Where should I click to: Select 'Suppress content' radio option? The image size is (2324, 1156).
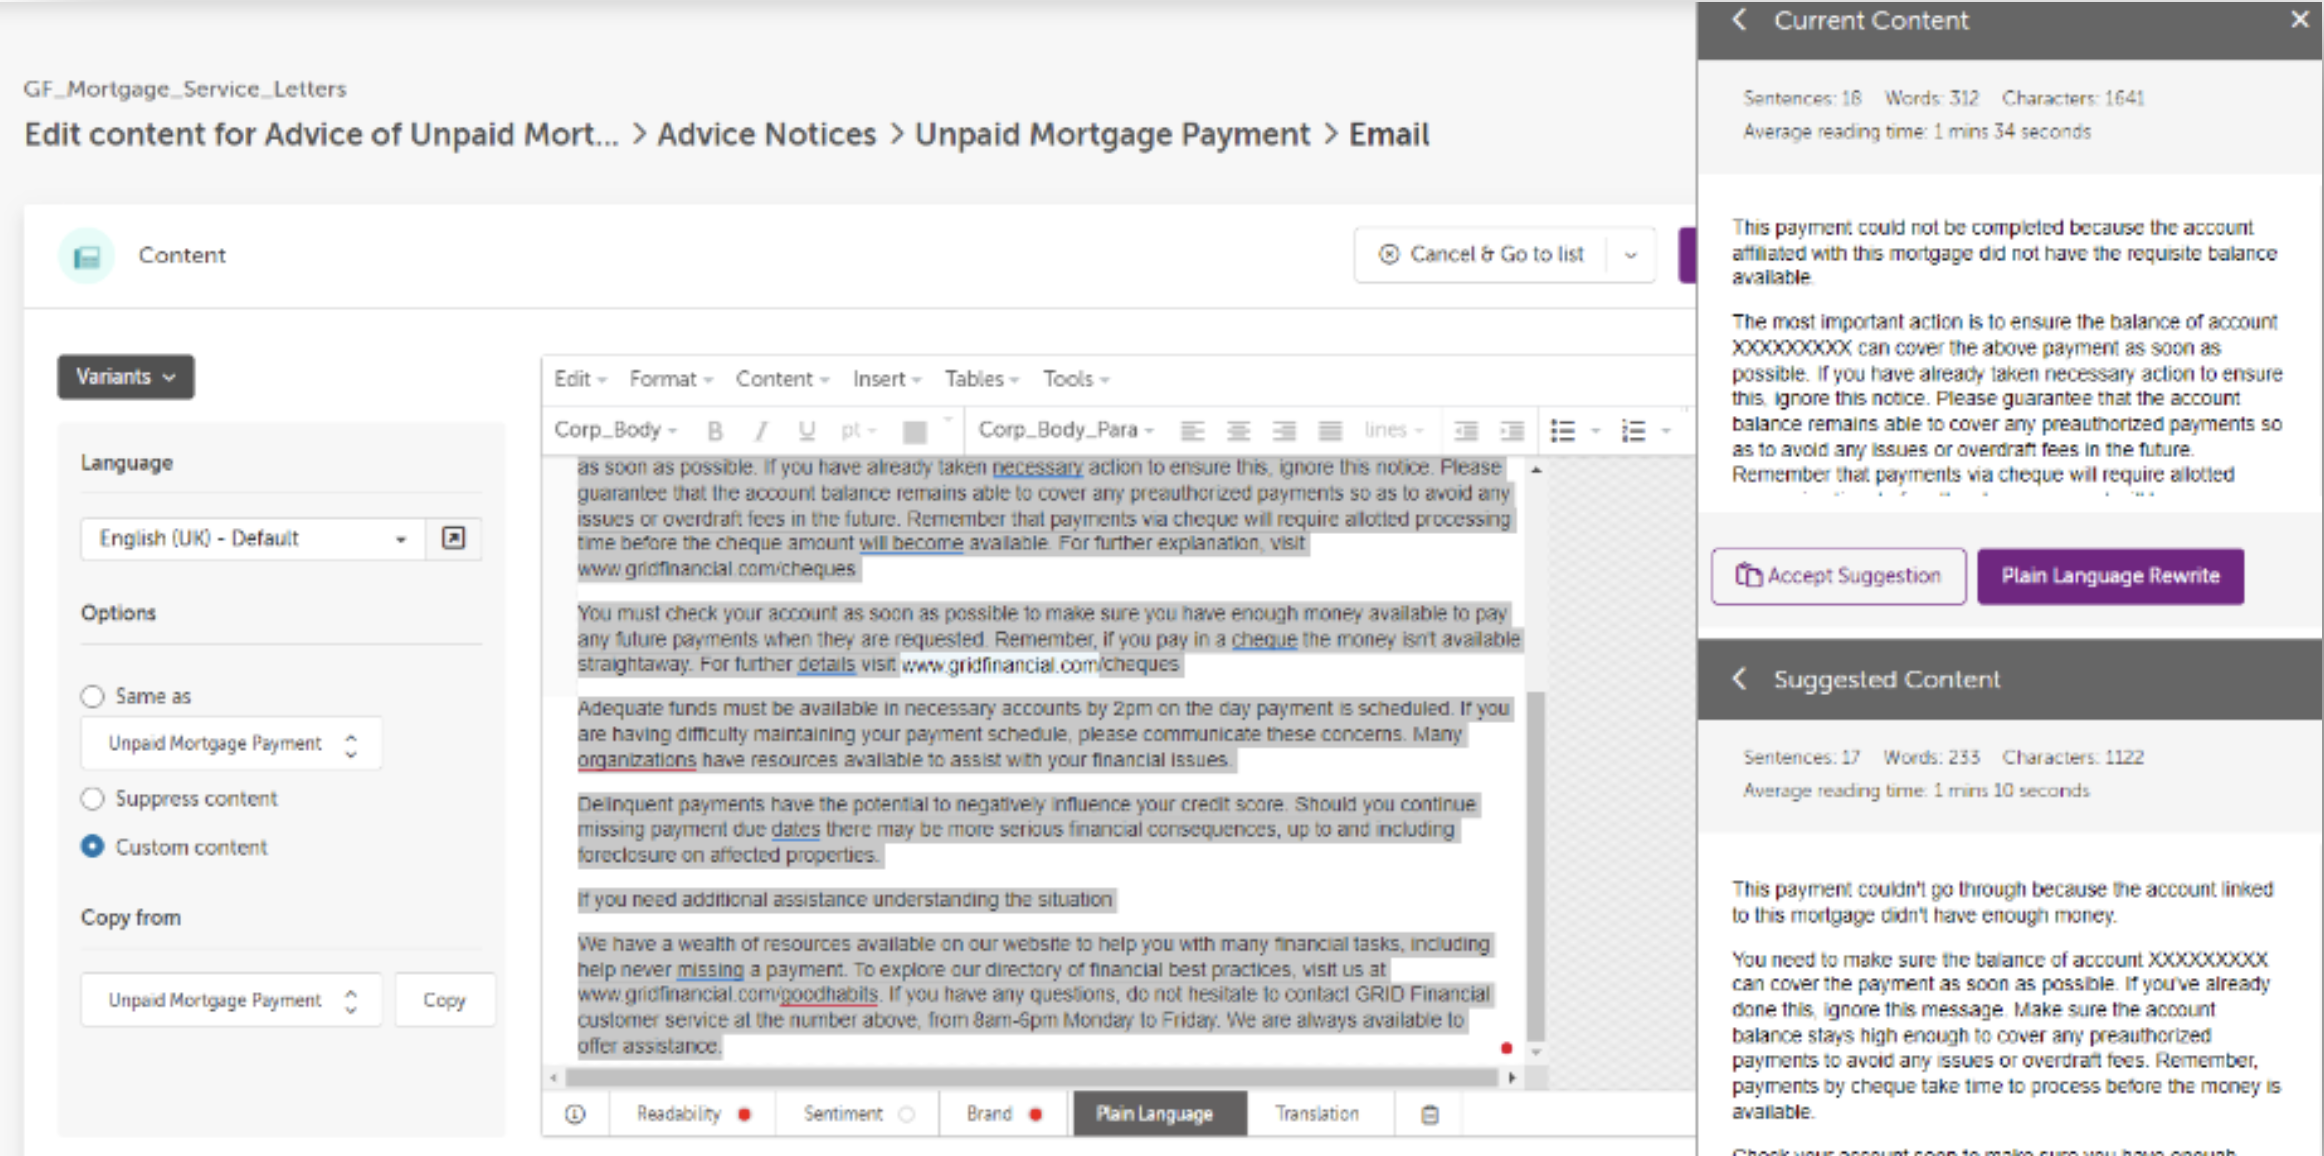tap(93, 798)
